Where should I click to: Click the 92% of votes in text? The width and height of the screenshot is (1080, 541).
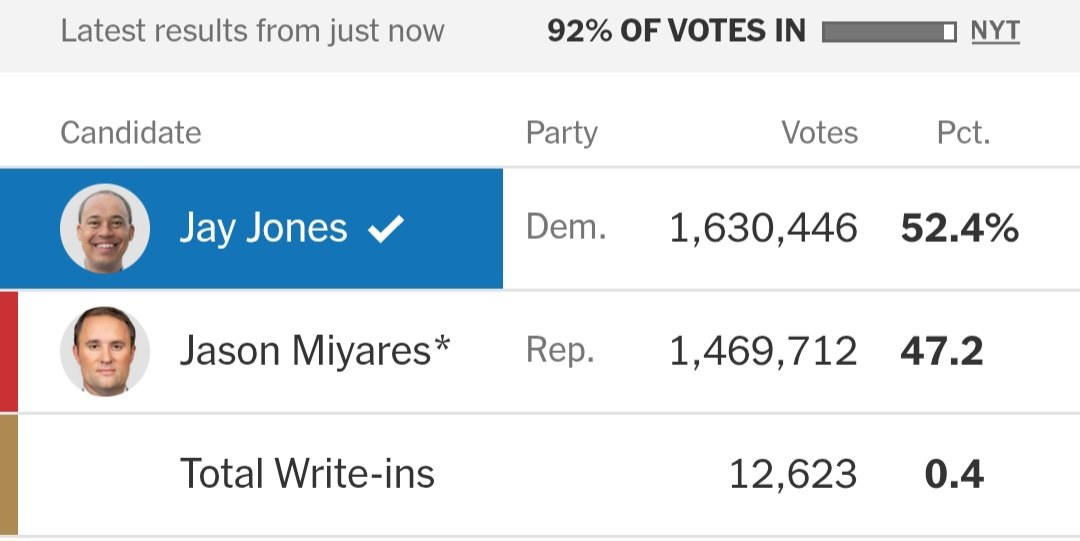point(676,31)
